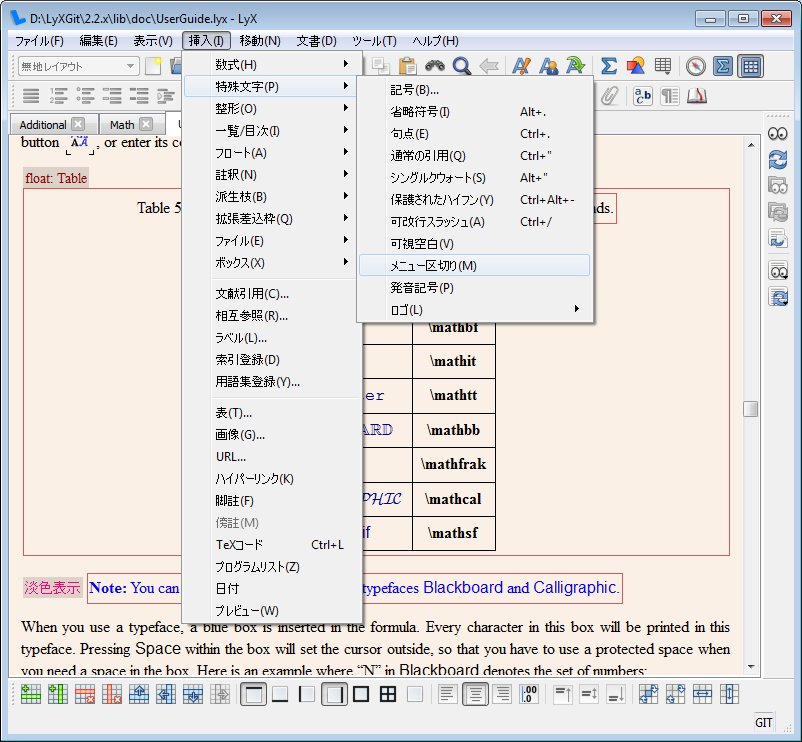Screen dimensions: 802x742
Task: Move table row down icon
Action: tap(193, 694)
